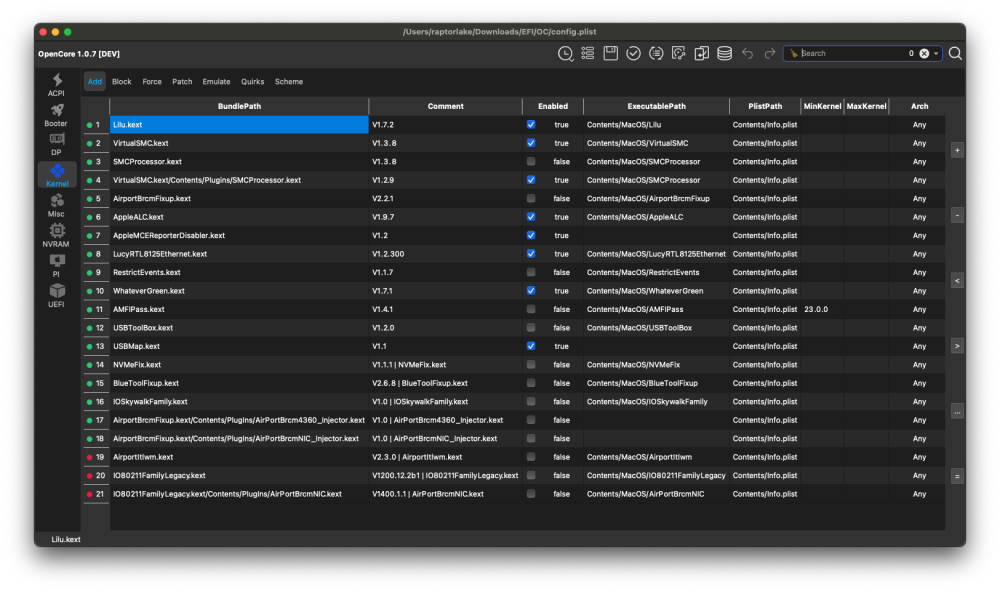The image size is (1000, 592).
Task: Switch to the Add tab
Action: pyautogui.click(x=94, y=82)
